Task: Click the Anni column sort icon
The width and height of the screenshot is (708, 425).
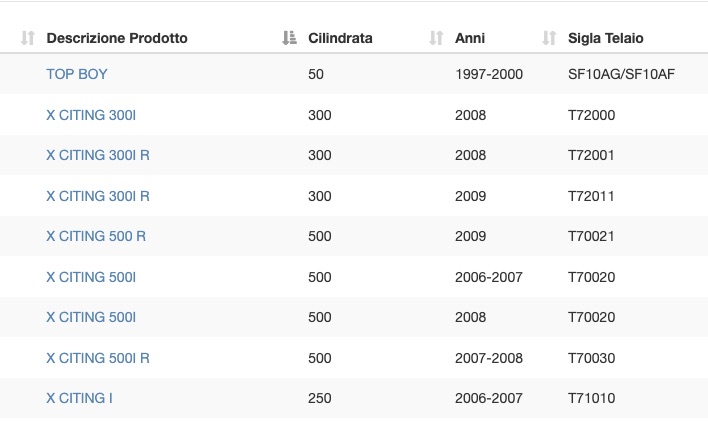Action: click(436, 38)
